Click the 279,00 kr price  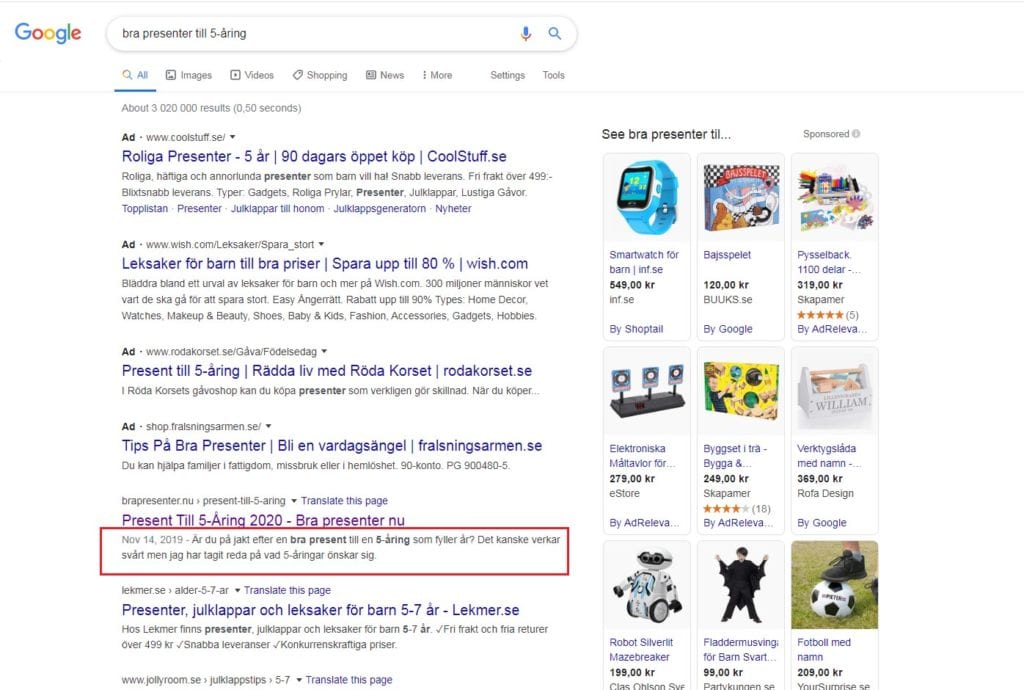coord(632,478)
